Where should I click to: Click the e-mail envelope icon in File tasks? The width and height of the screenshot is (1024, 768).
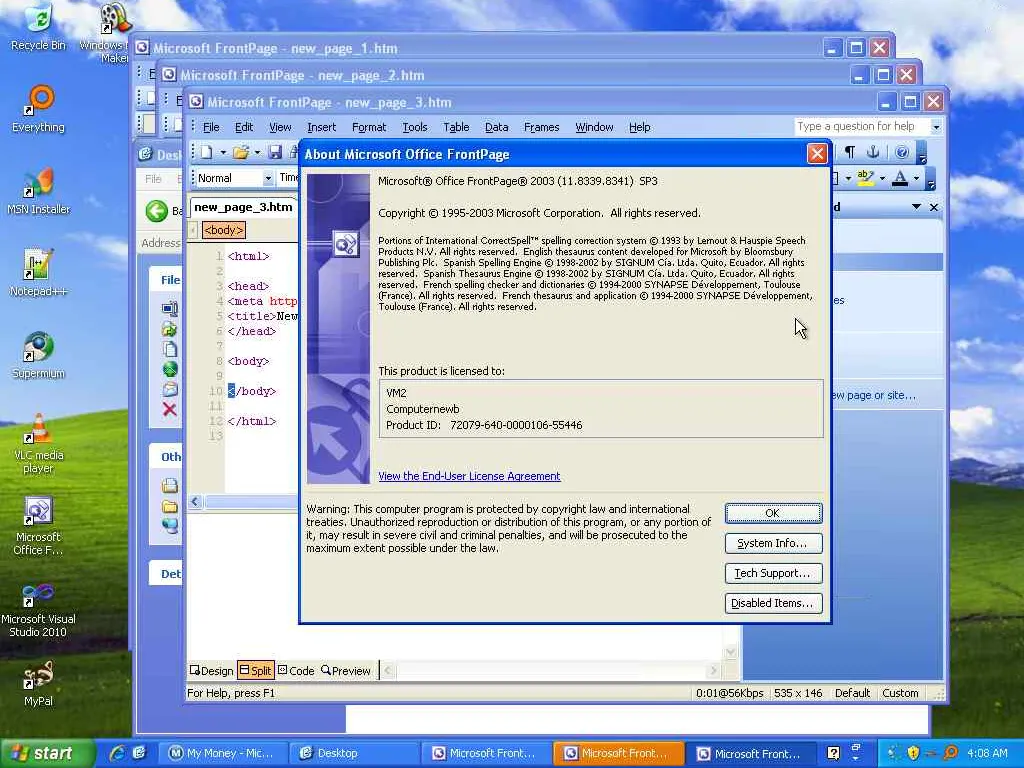coord(170,390)
